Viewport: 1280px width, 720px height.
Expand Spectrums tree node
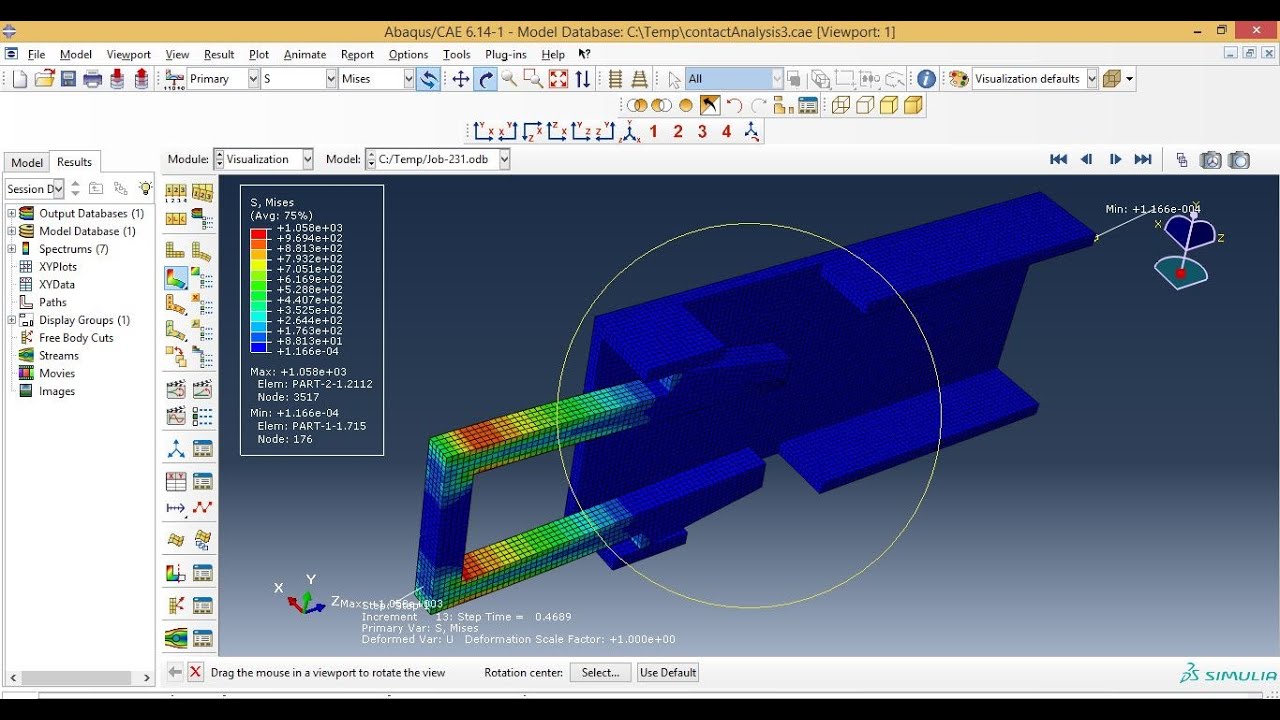click(12, 249)
